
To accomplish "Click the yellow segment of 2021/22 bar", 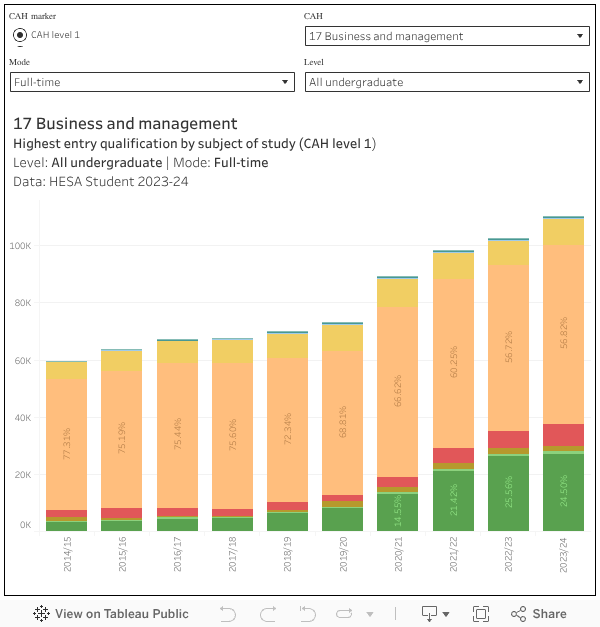I will click(454, 266).
